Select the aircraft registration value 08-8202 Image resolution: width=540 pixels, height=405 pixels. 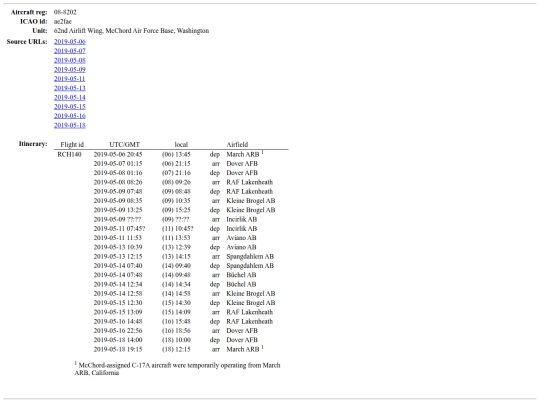coord(65,12)
